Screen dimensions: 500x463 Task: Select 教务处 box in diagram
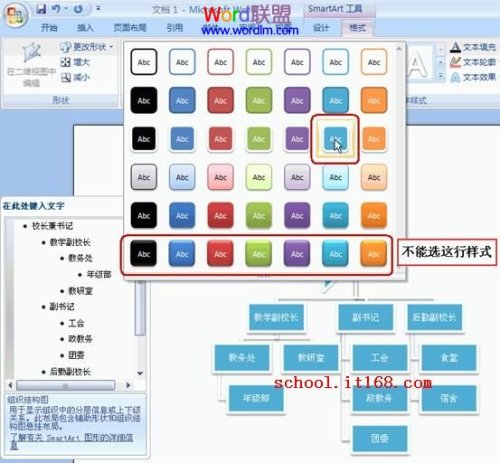[x=242, y=358]
